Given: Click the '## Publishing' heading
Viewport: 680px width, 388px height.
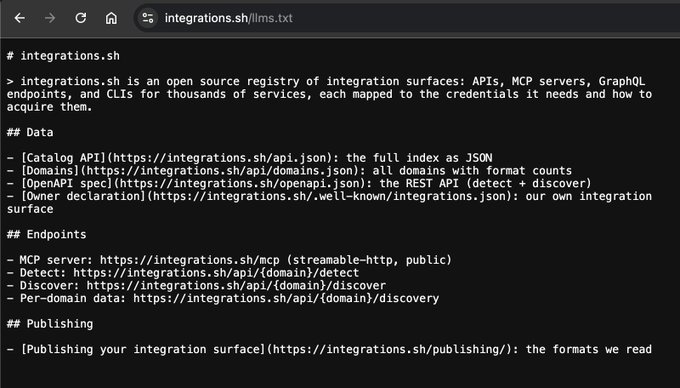Looking at the screenshot, I should pos(50,324).
